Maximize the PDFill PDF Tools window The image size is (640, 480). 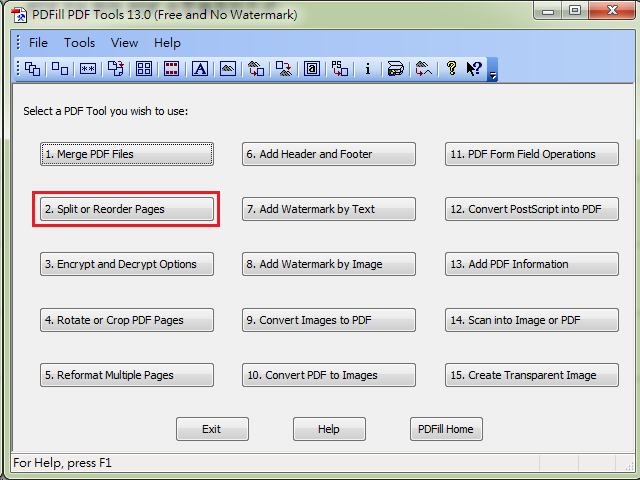pyautogui.click(x=575, y=10)
